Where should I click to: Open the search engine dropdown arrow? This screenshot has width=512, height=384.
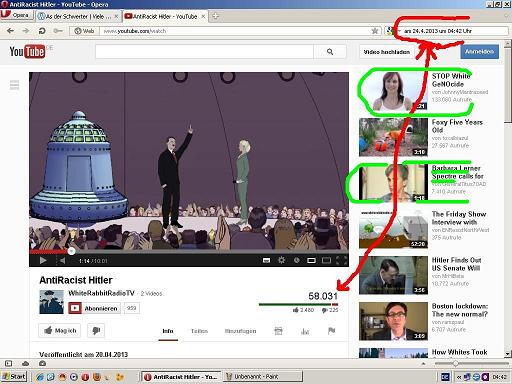[x=398, y=31]
